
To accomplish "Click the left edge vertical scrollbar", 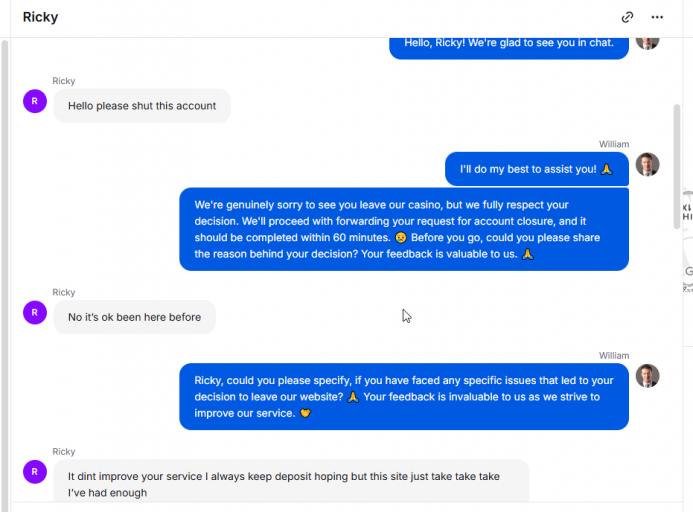I will tap(5, 275).
